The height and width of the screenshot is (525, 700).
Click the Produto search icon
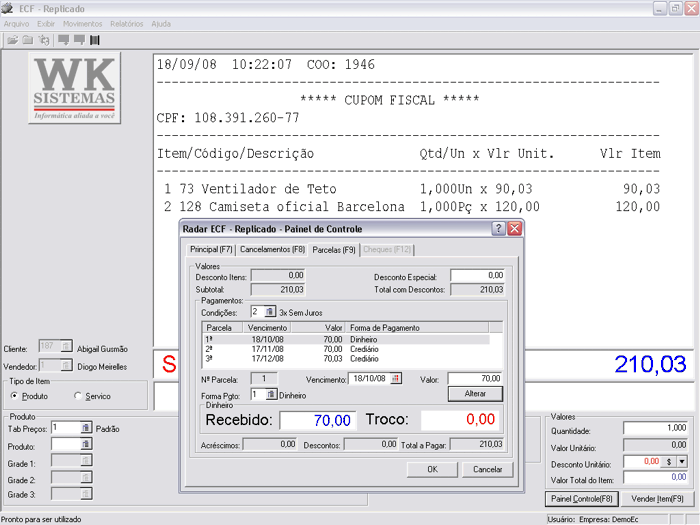86,444
